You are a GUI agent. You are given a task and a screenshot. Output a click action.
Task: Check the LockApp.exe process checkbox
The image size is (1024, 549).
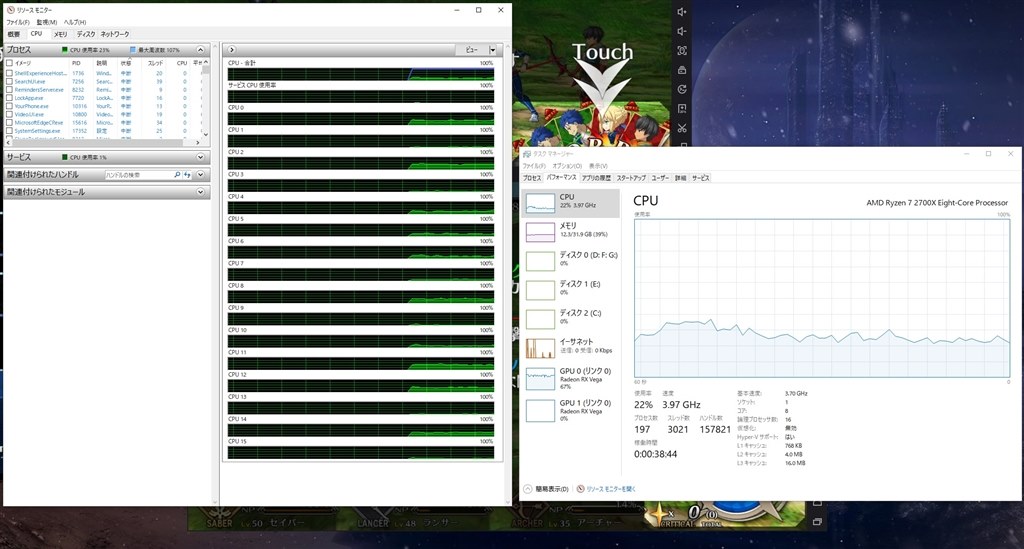point(10,98)
